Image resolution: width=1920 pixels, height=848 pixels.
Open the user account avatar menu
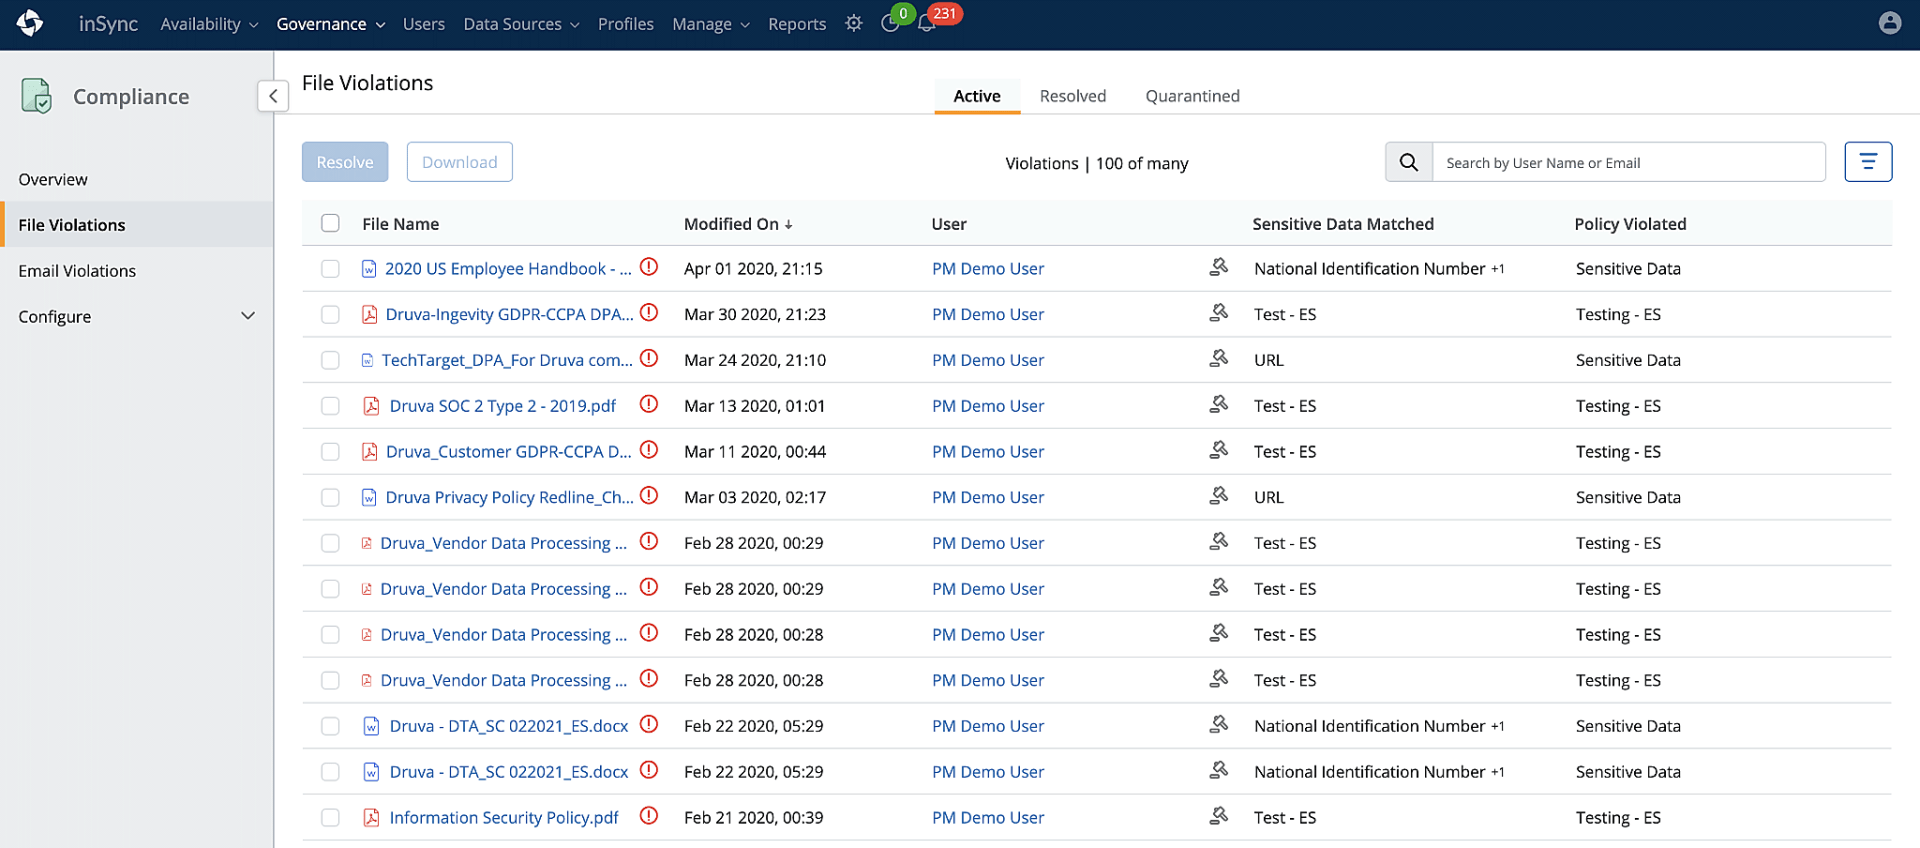point(1889,23)
